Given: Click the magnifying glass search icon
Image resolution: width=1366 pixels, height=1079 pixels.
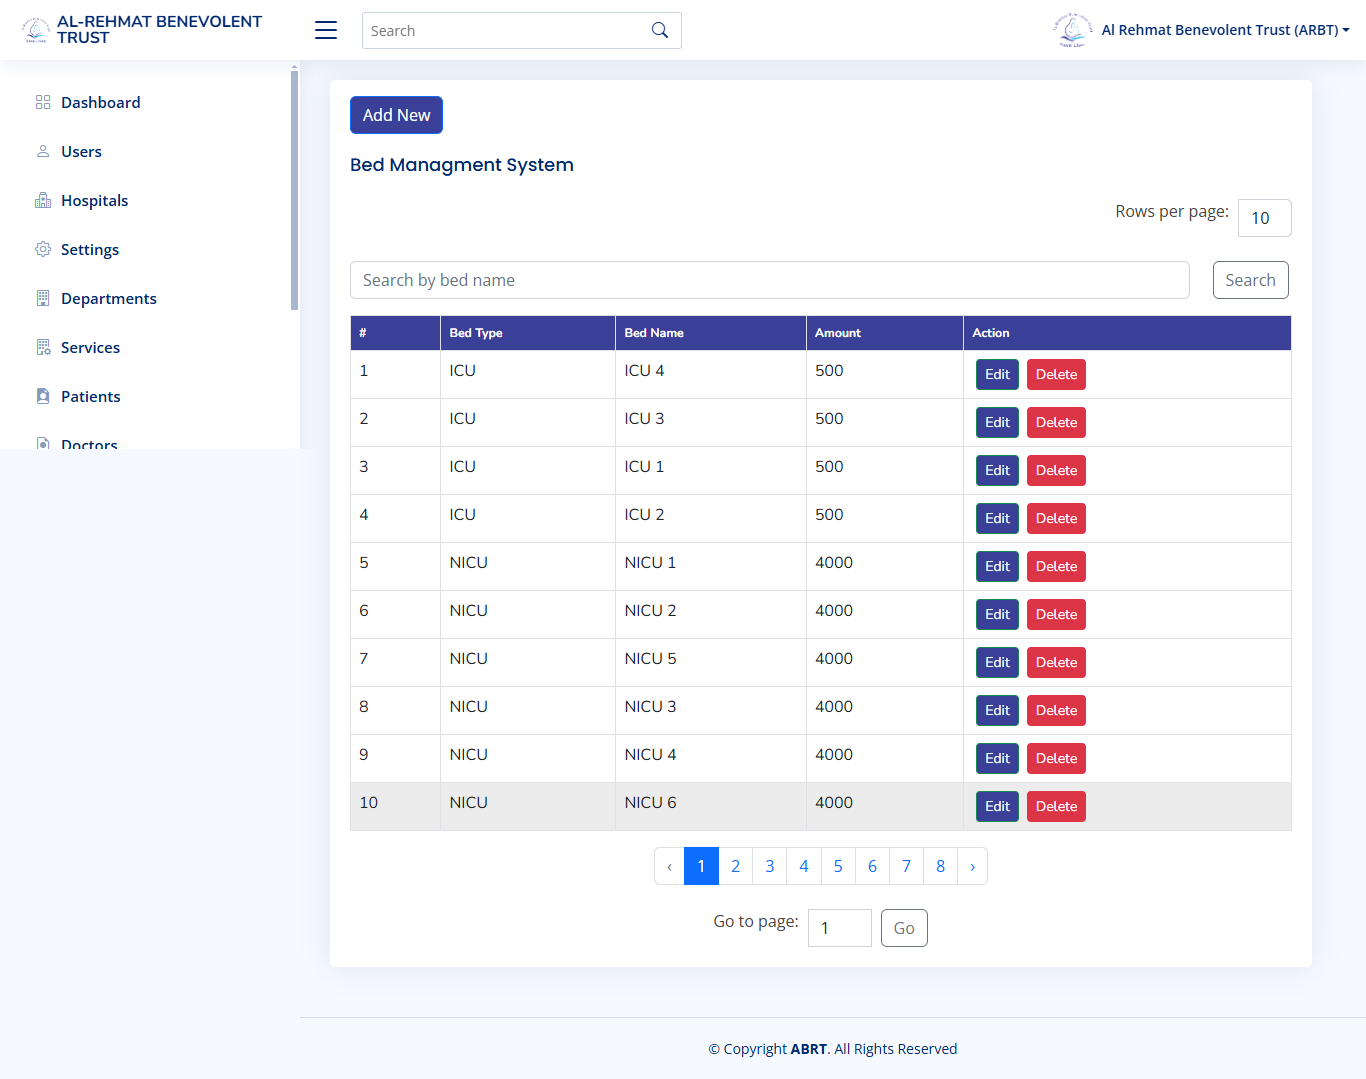Looking at the screenshot, I should click(x=659, y=30).
